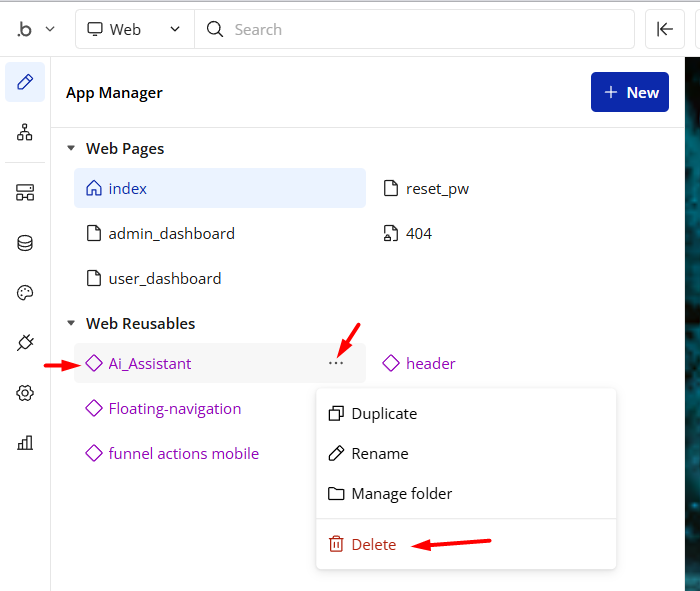Open the Settings gear icon
Screen dimensions: 700x591
25,393
